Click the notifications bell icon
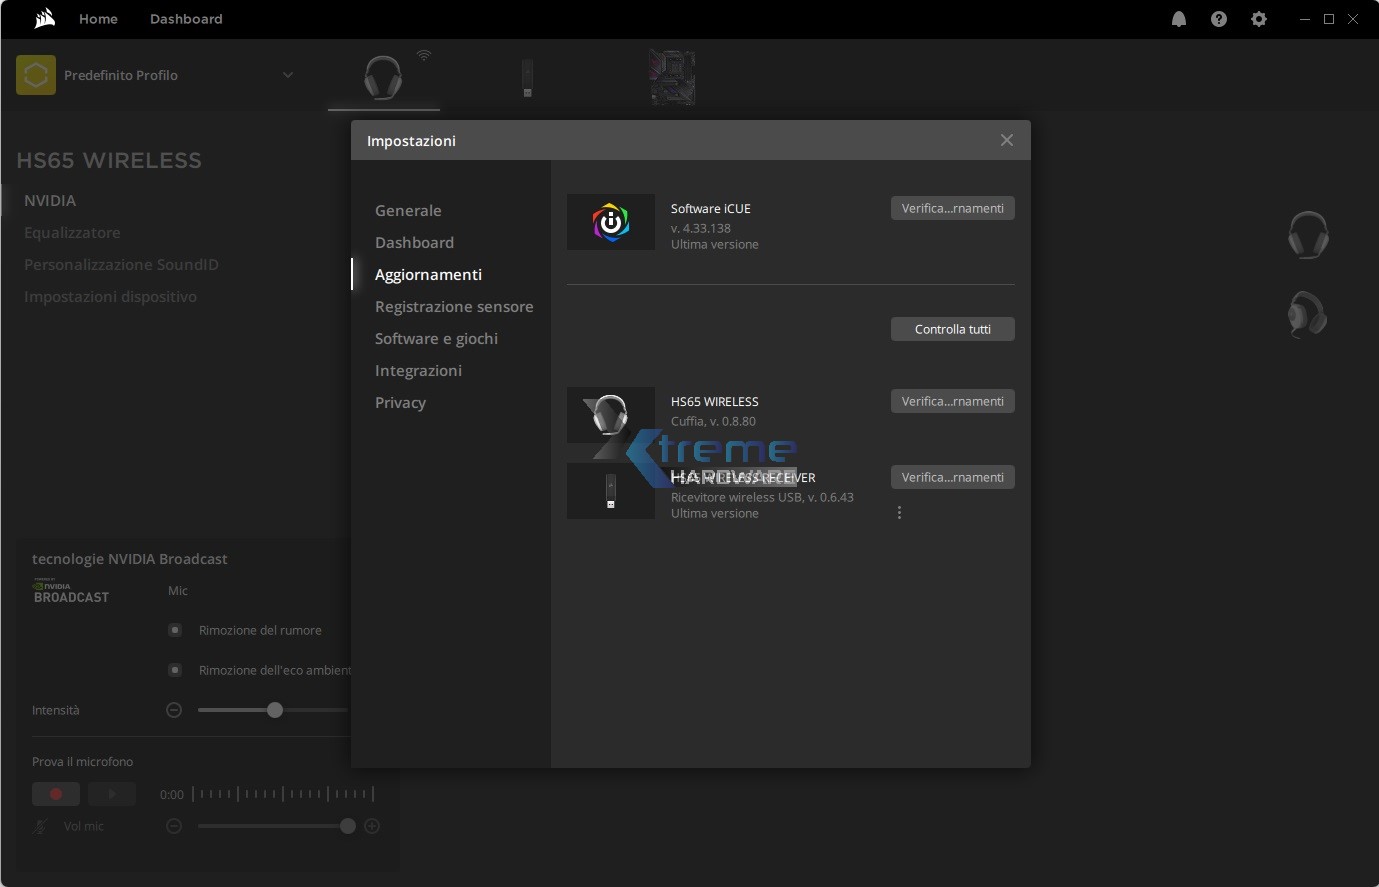Screen dimensions: 1379x887 1179,19
